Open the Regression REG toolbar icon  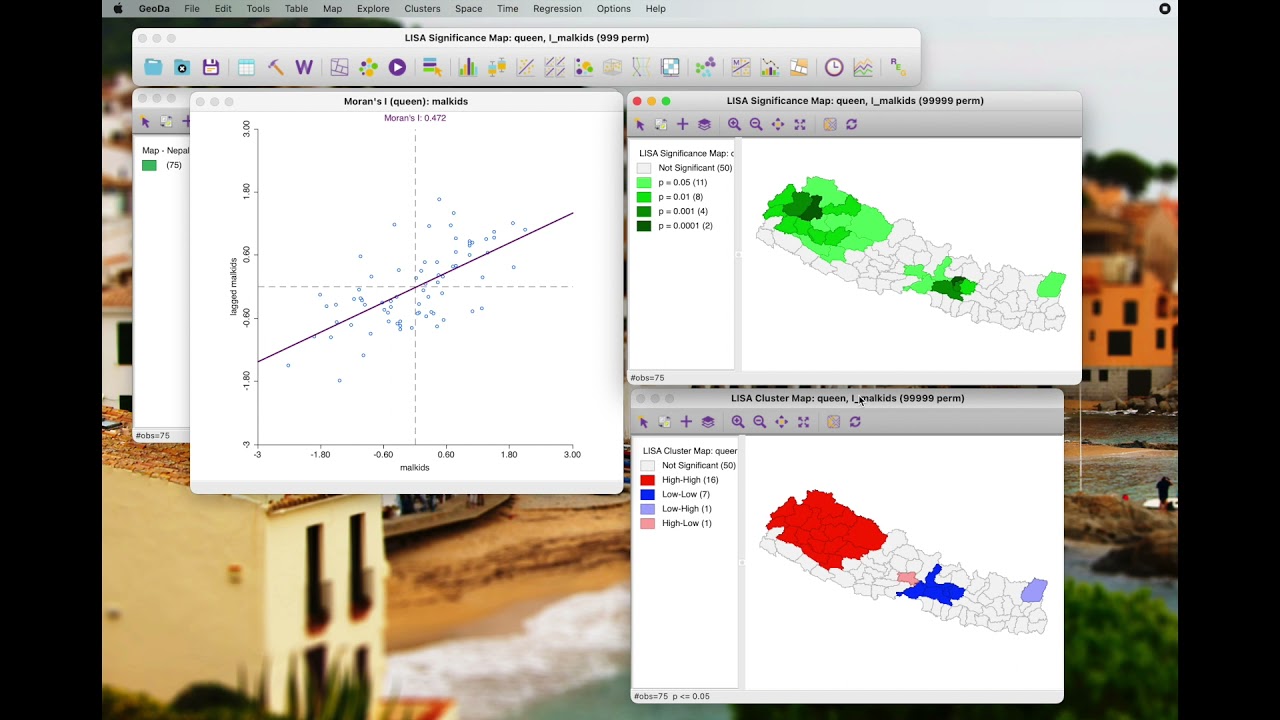tap(897, 67)
